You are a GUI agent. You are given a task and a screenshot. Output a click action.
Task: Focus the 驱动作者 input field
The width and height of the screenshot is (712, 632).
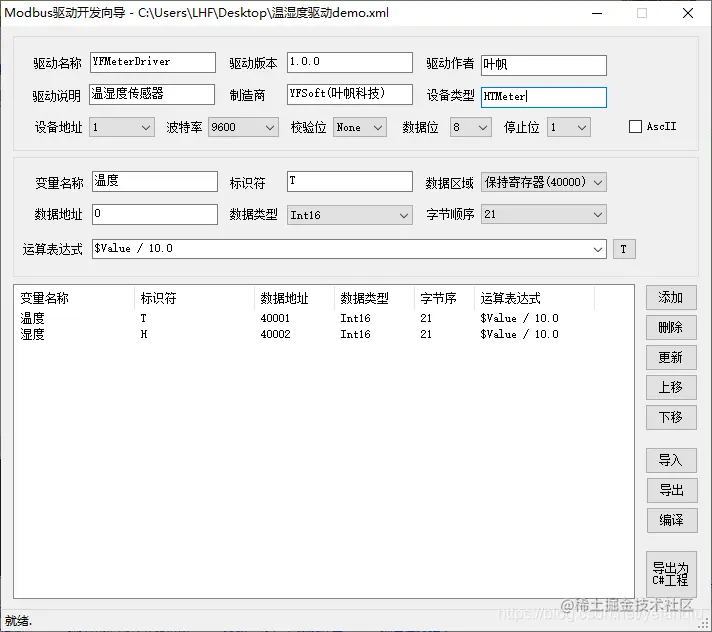click(x=544, y=65)
